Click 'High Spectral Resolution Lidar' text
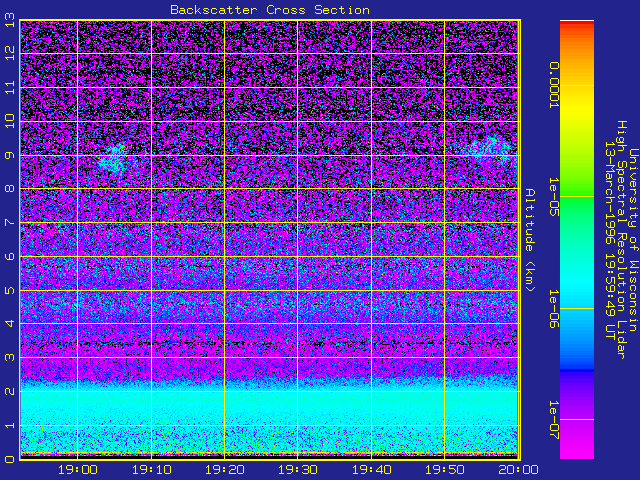Viewport: 640px width, 480px height. point(621,240)
